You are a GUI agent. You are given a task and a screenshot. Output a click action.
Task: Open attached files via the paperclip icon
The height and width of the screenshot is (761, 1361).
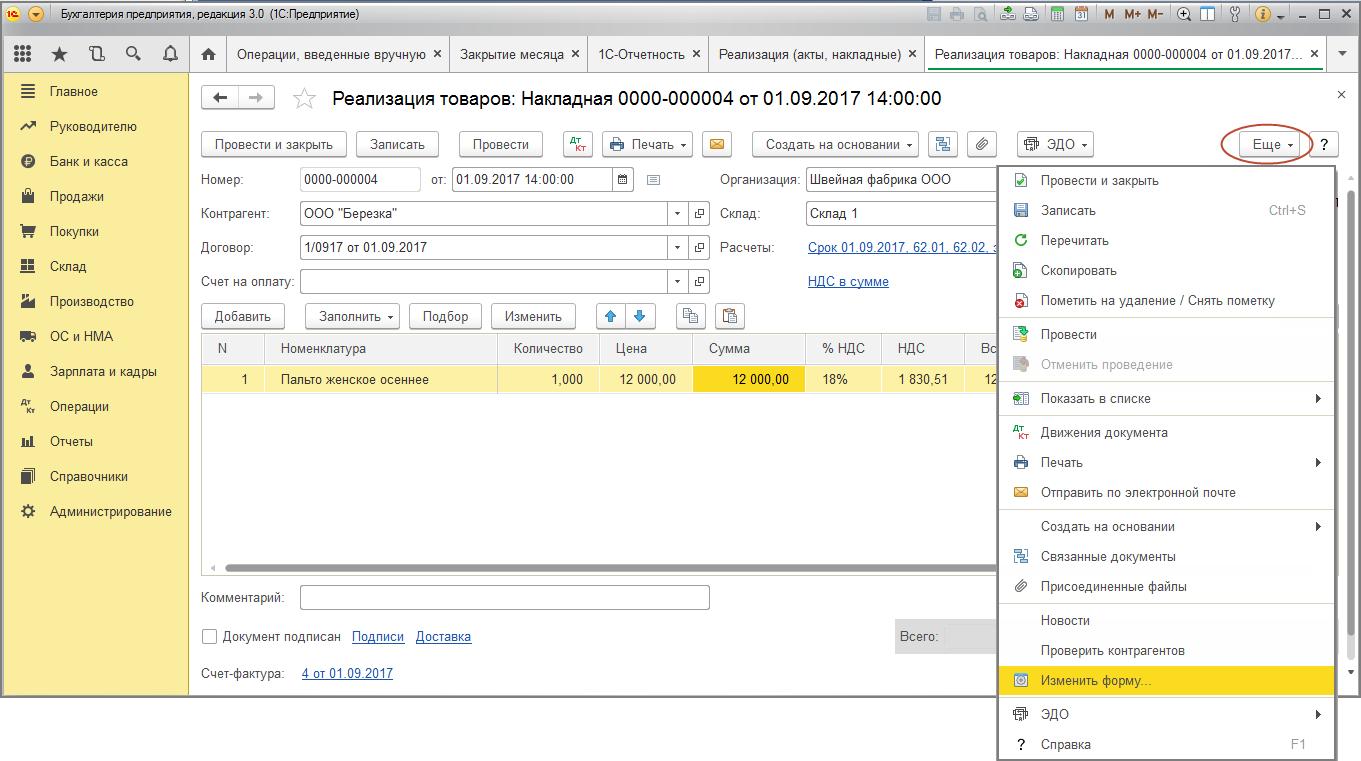point(982,145)
